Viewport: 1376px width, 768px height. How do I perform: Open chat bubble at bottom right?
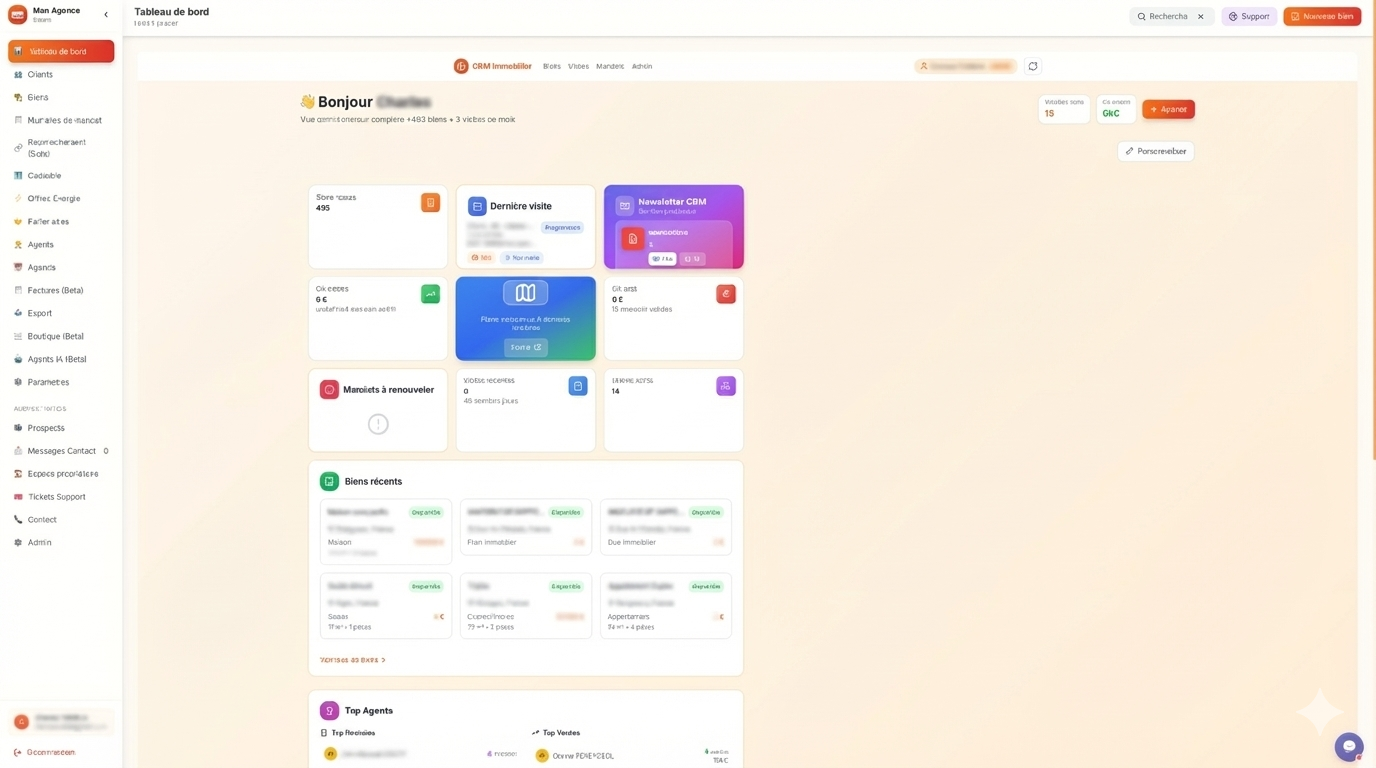point(1349,746)
